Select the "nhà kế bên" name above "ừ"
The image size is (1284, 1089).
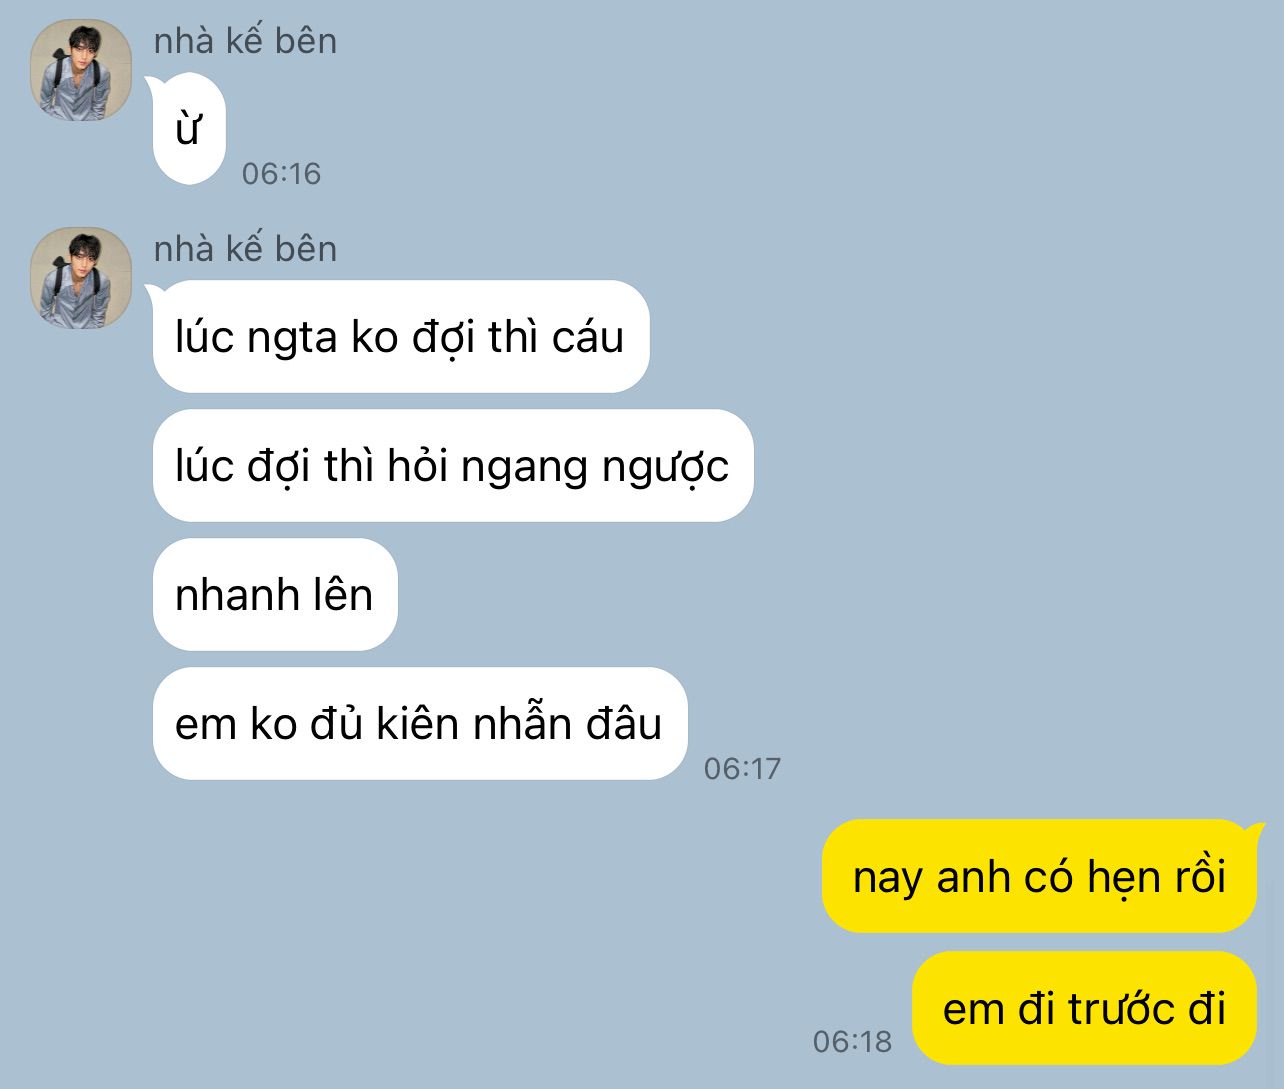245,41
